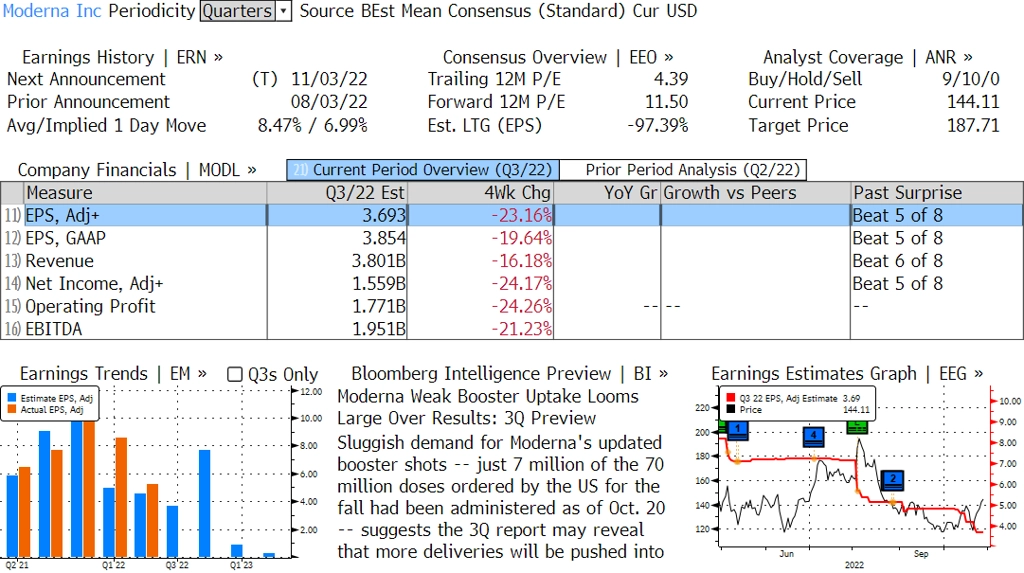Image resolution: width=1024 pixels, height=573 pixels.
Task: Switch to Prior Period Analysis (Q2/22) tab
Action: tap(684, 170)
